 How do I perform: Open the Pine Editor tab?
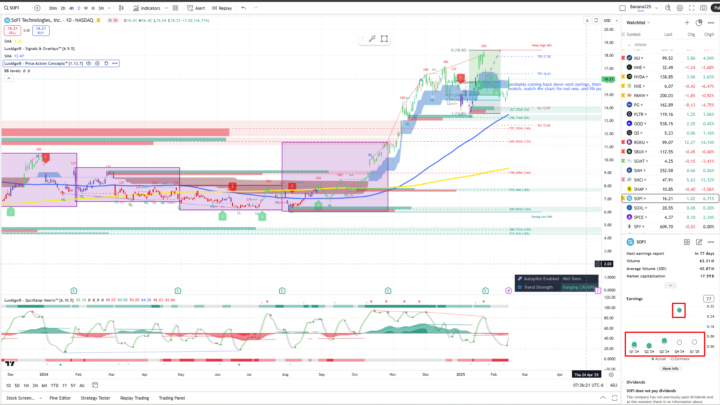coord(60,398)
